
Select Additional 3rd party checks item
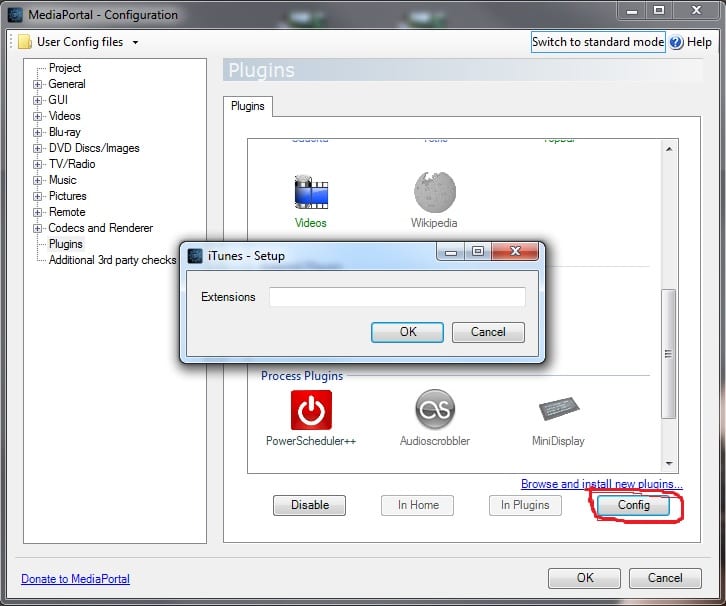(x=112, y=260)
